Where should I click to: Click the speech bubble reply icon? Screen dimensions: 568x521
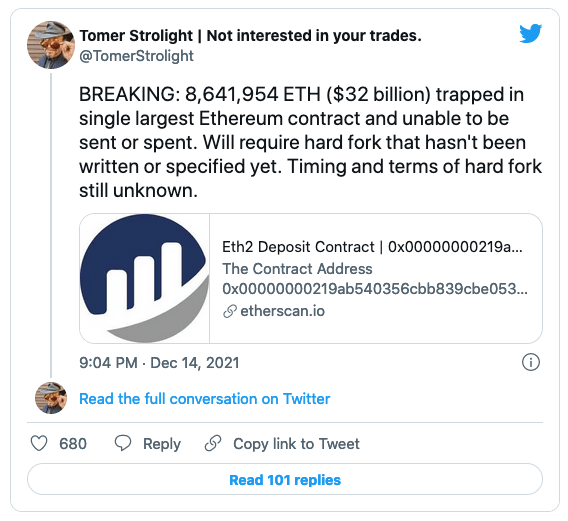click(123, 443)
